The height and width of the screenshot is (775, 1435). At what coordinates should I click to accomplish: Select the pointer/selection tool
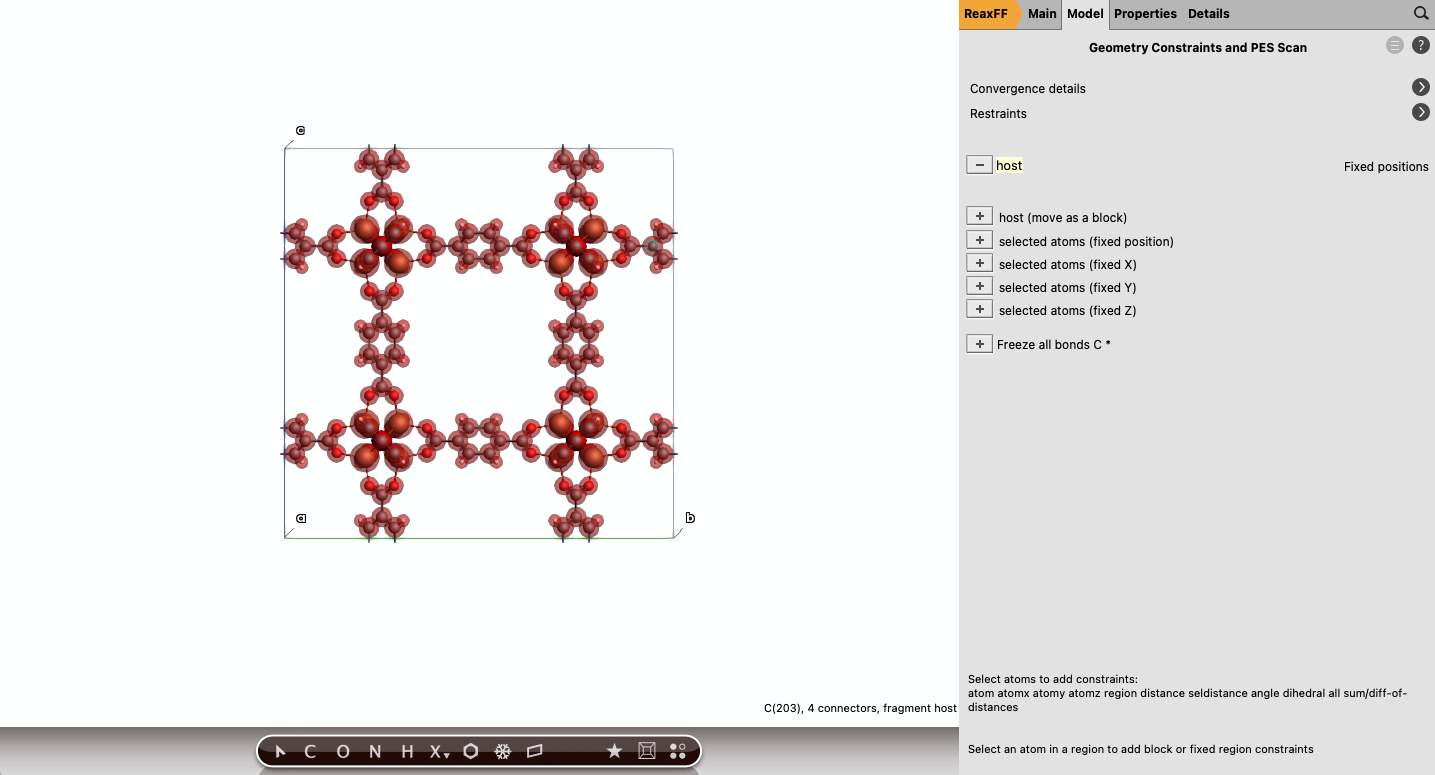point(279,751)
